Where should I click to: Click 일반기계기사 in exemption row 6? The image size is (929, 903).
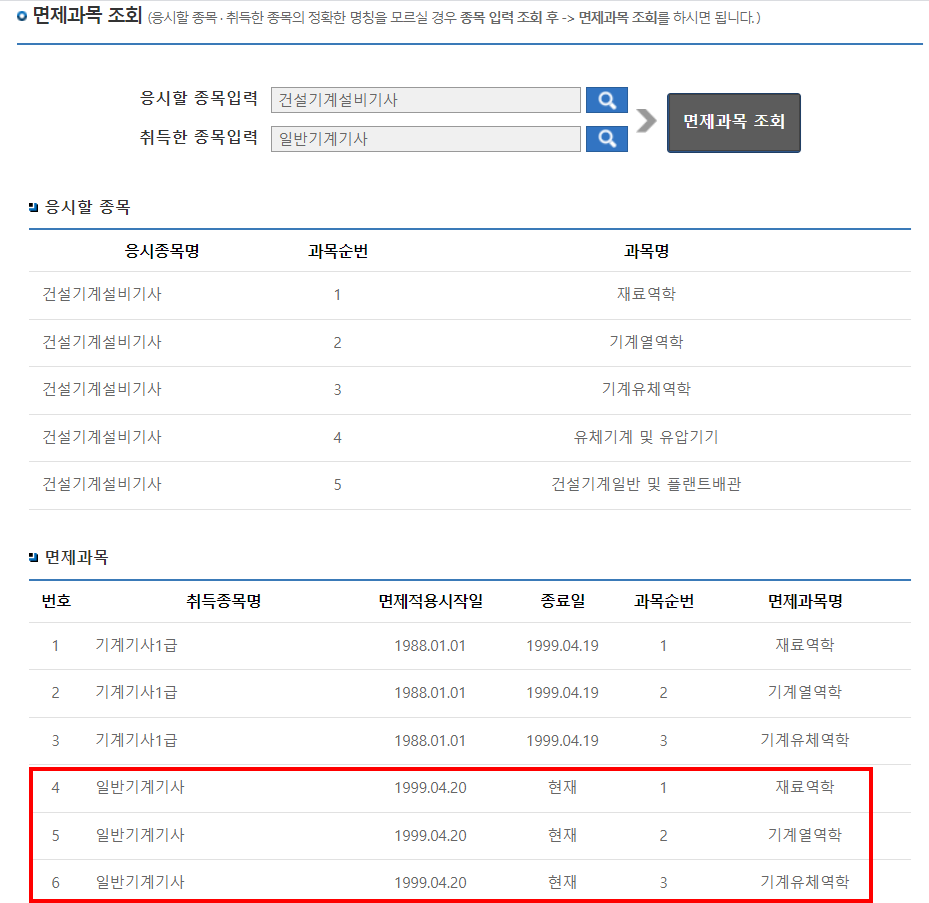point(140,882)
